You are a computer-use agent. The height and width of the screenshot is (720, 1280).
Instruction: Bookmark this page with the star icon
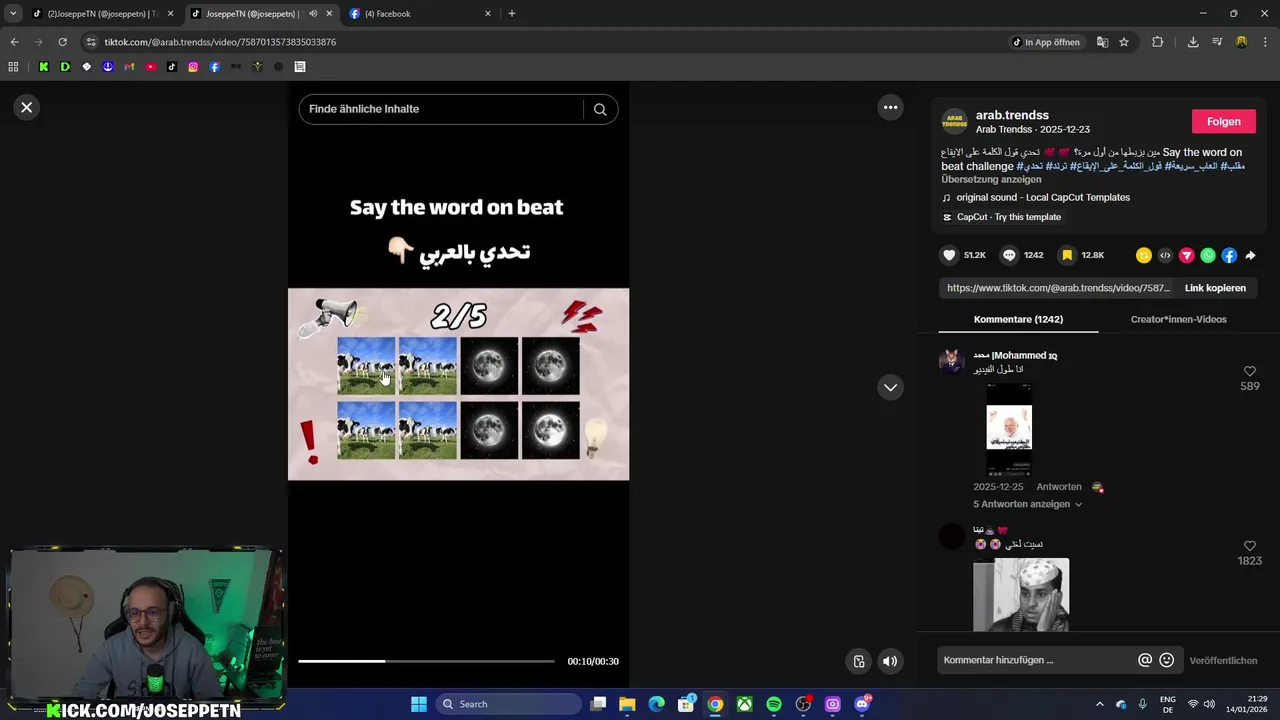pos(1124,42)
